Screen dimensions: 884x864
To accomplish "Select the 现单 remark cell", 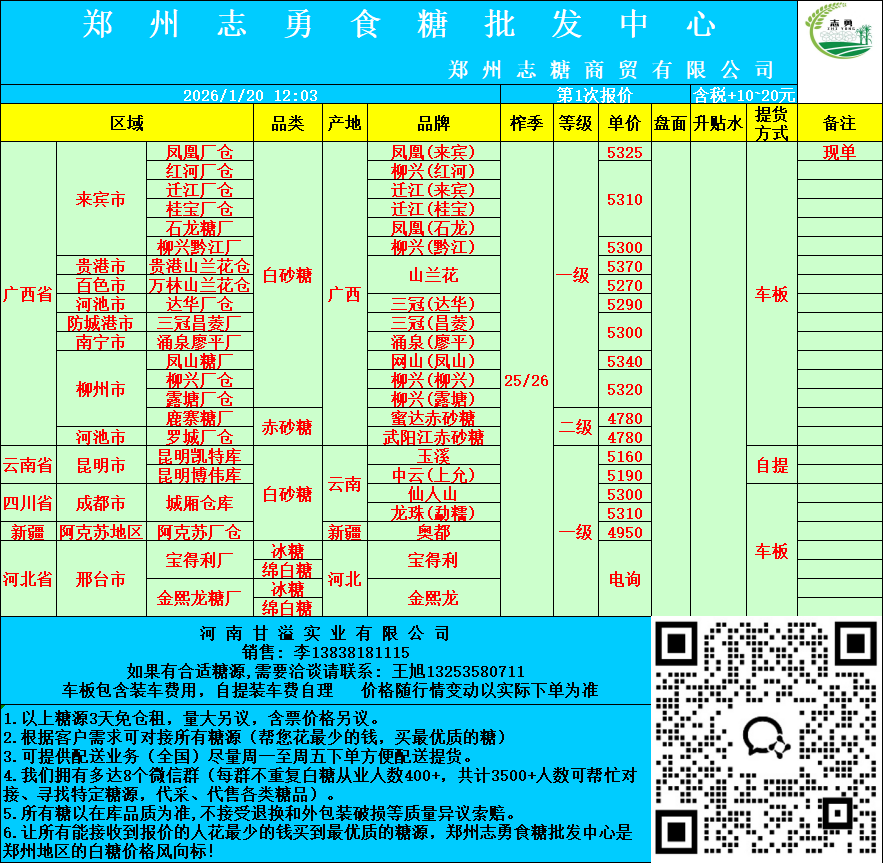I will pos(839,153).
